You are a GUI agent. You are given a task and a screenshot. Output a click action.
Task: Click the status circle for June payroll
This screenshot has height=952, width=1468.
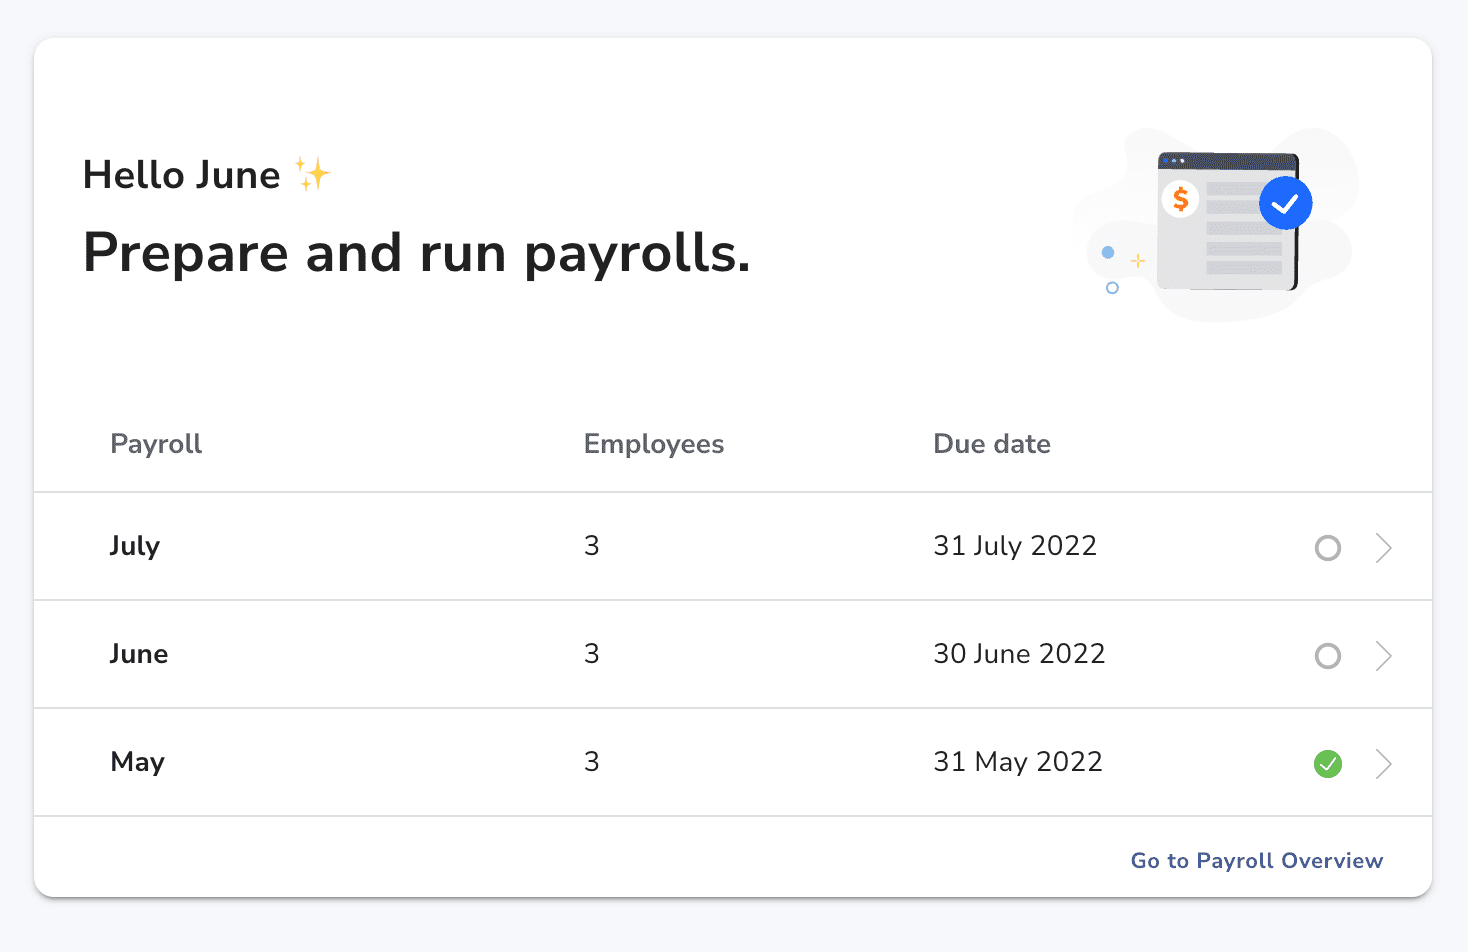(1328, 656)
